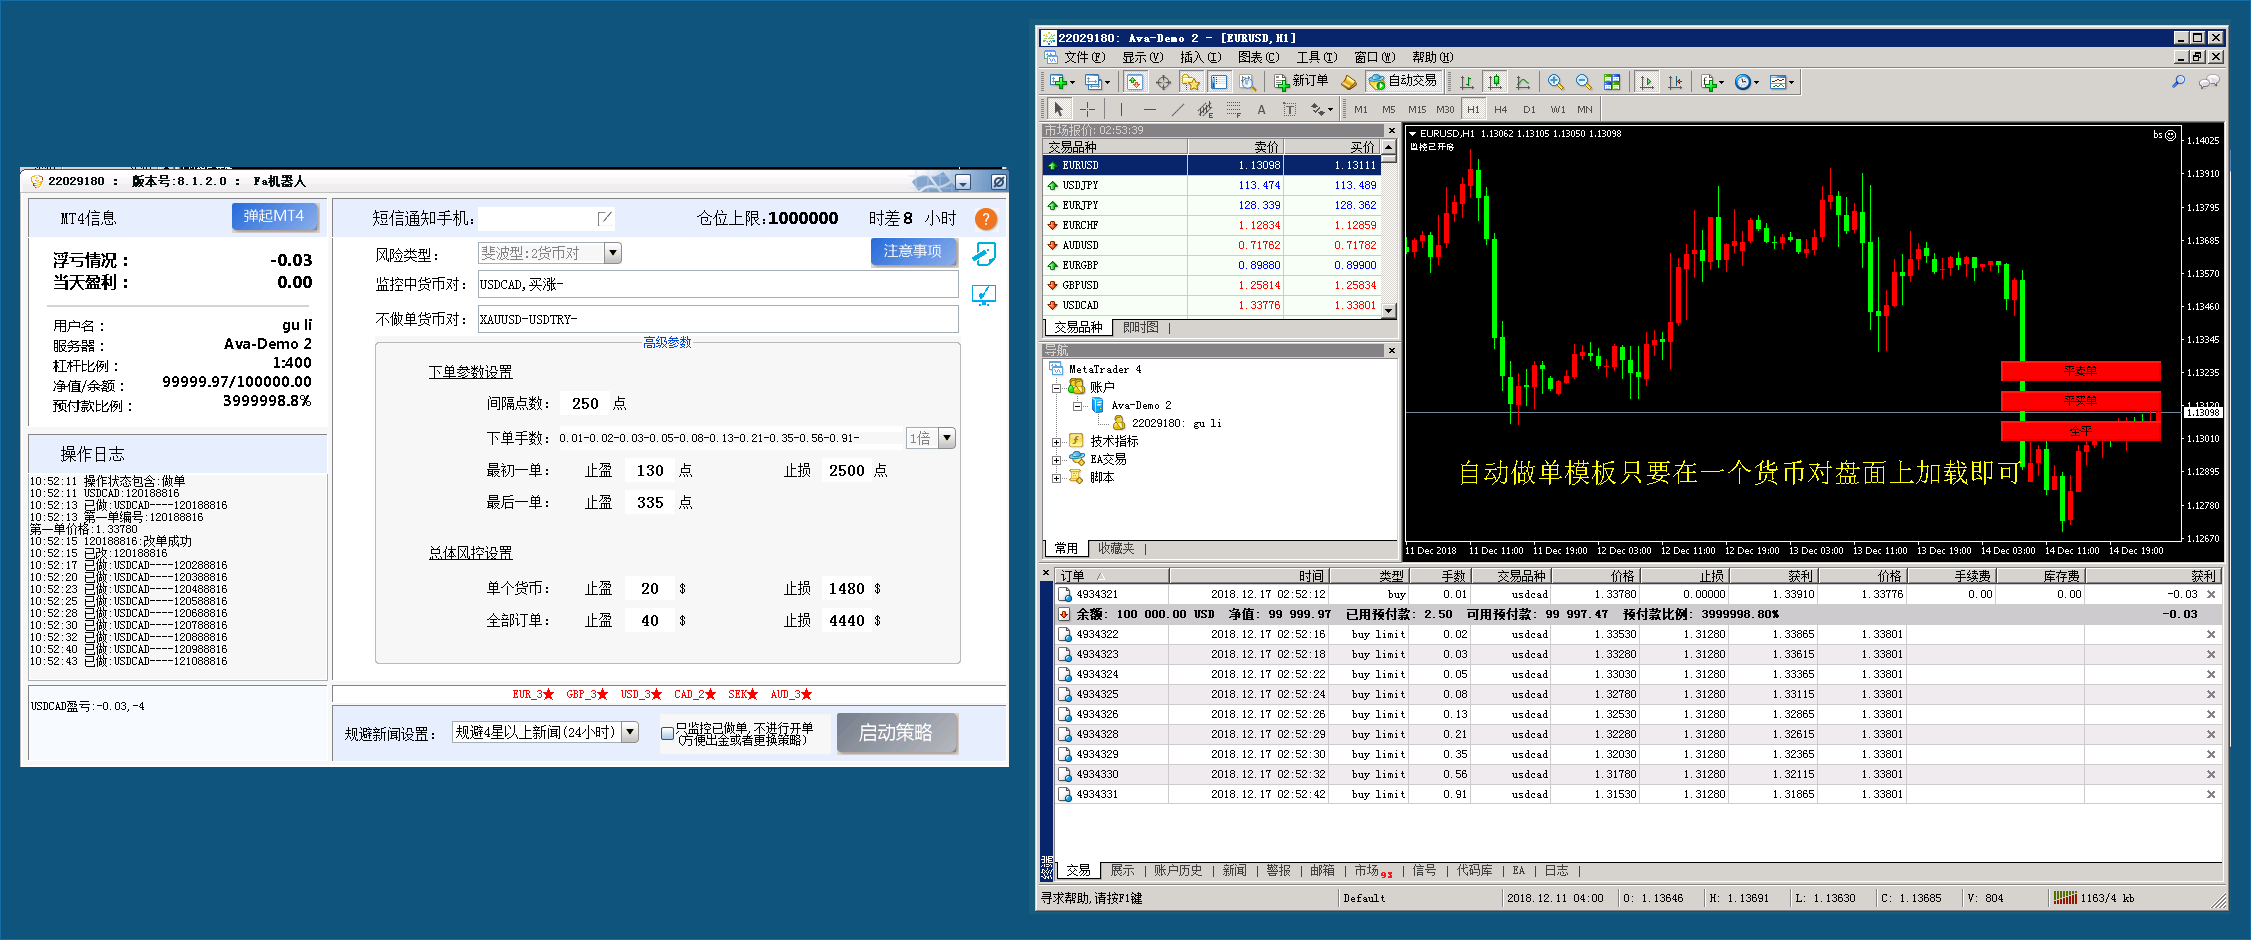Switch to 账户历史 account history tab
The height and width of the screenshot is (940, 2251).
(1178, 871)
